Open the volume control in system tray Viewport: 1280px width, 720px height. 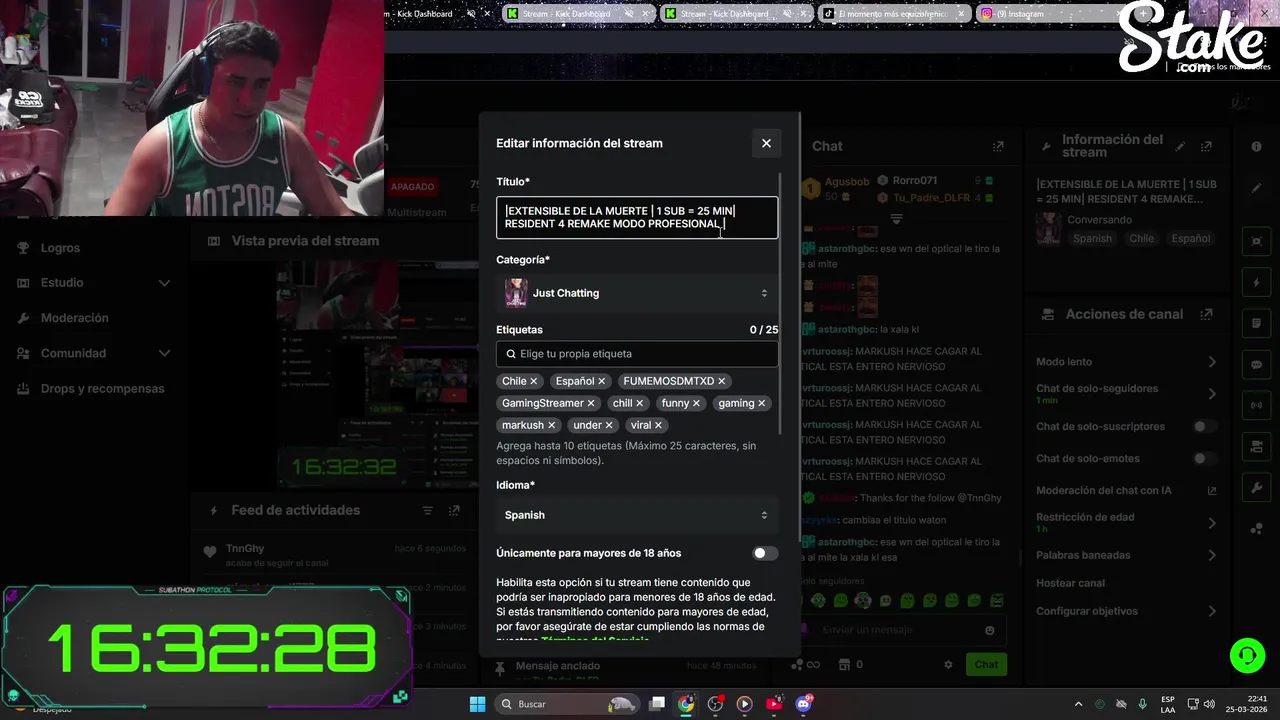(1209, 704)
